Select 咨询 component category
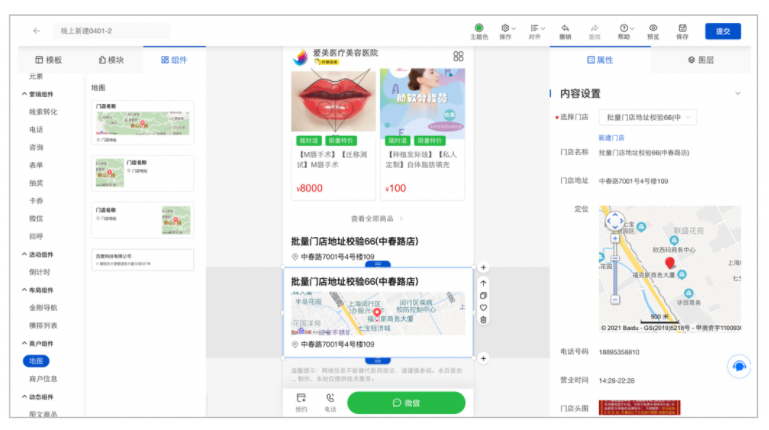This screenshot has width=769, height=430. [36, 147]
